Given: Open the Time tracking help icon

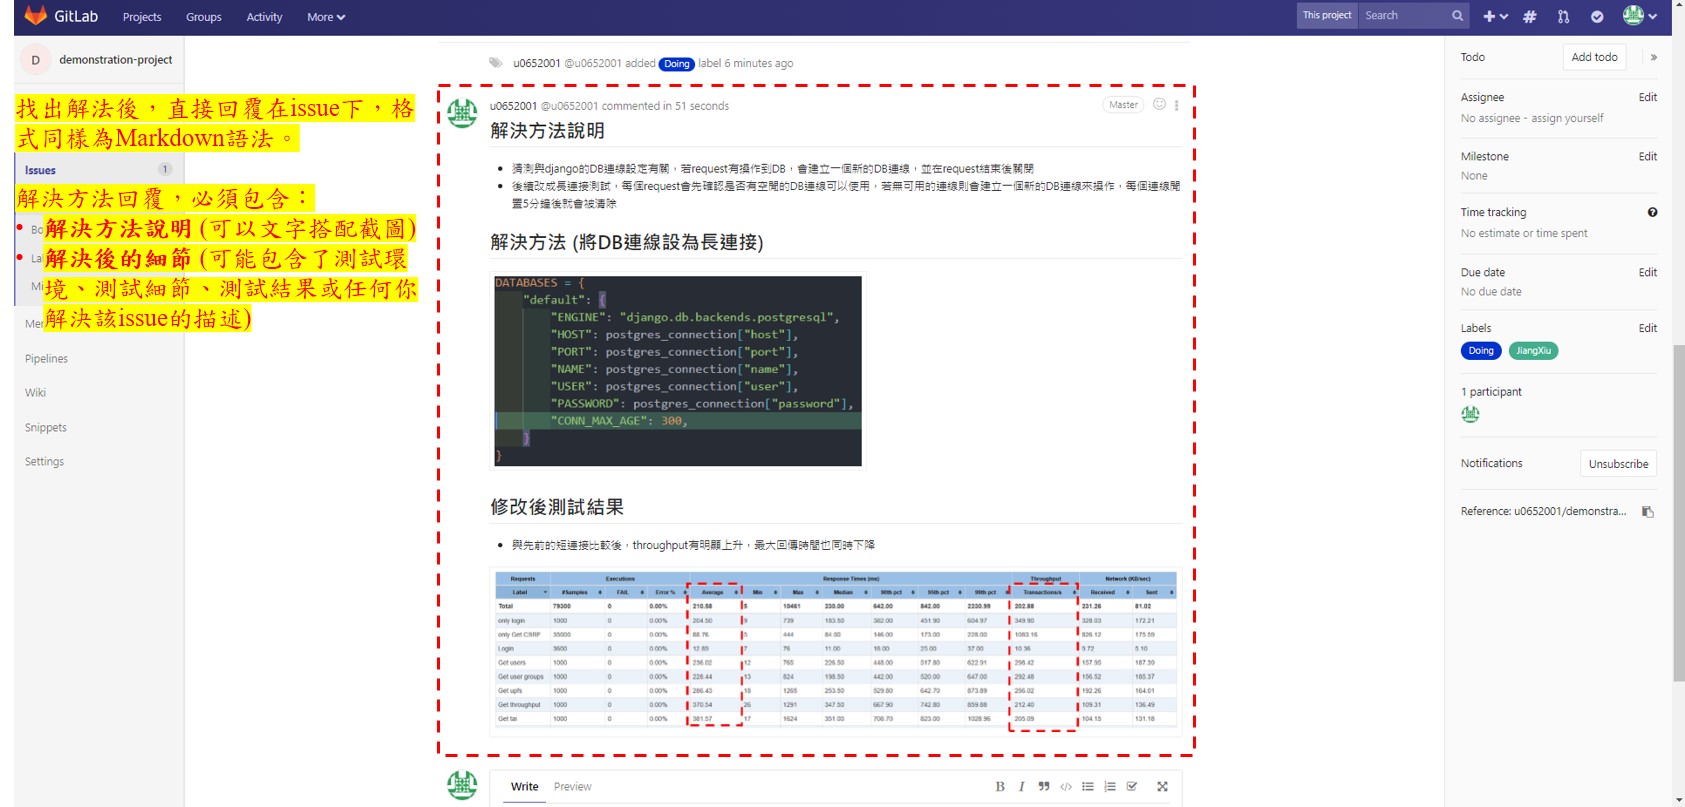Looking at the screenshot, I should [x=1652, y=212].
